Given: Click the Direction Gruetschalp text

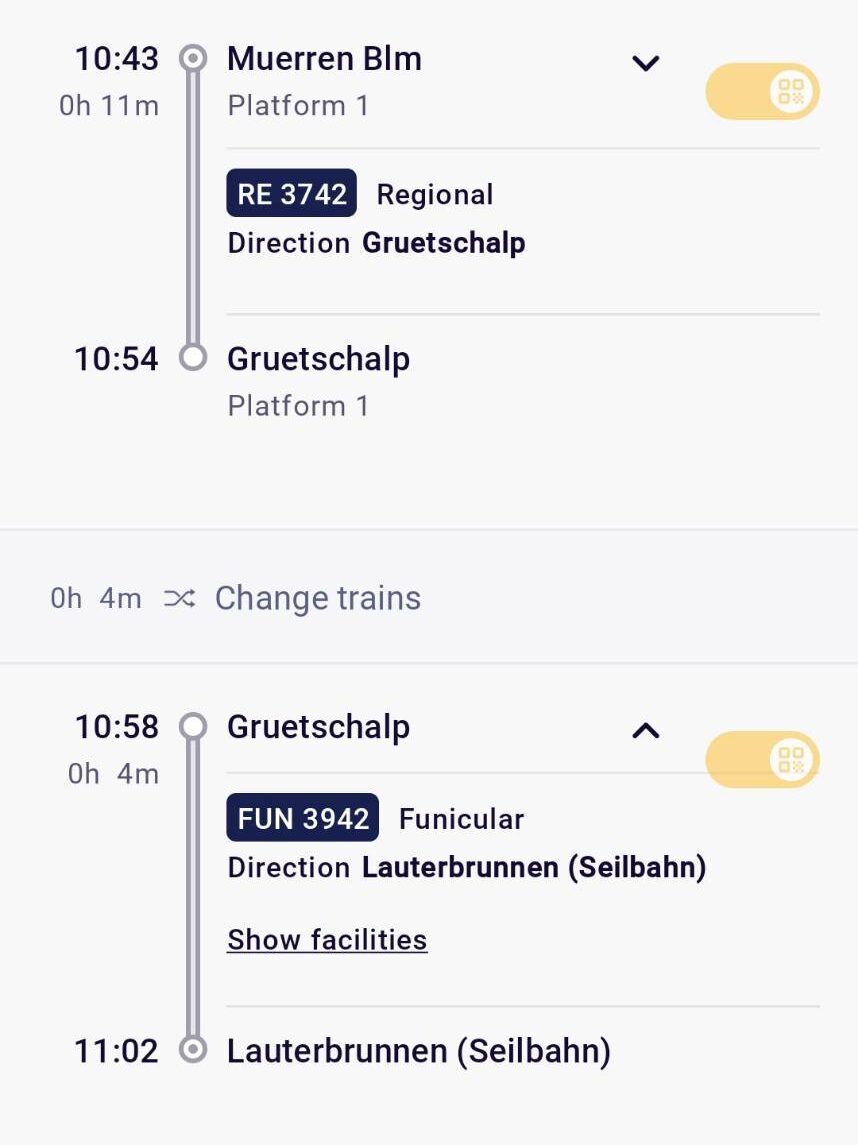Looking at the screenshot, I should point(376,243).
